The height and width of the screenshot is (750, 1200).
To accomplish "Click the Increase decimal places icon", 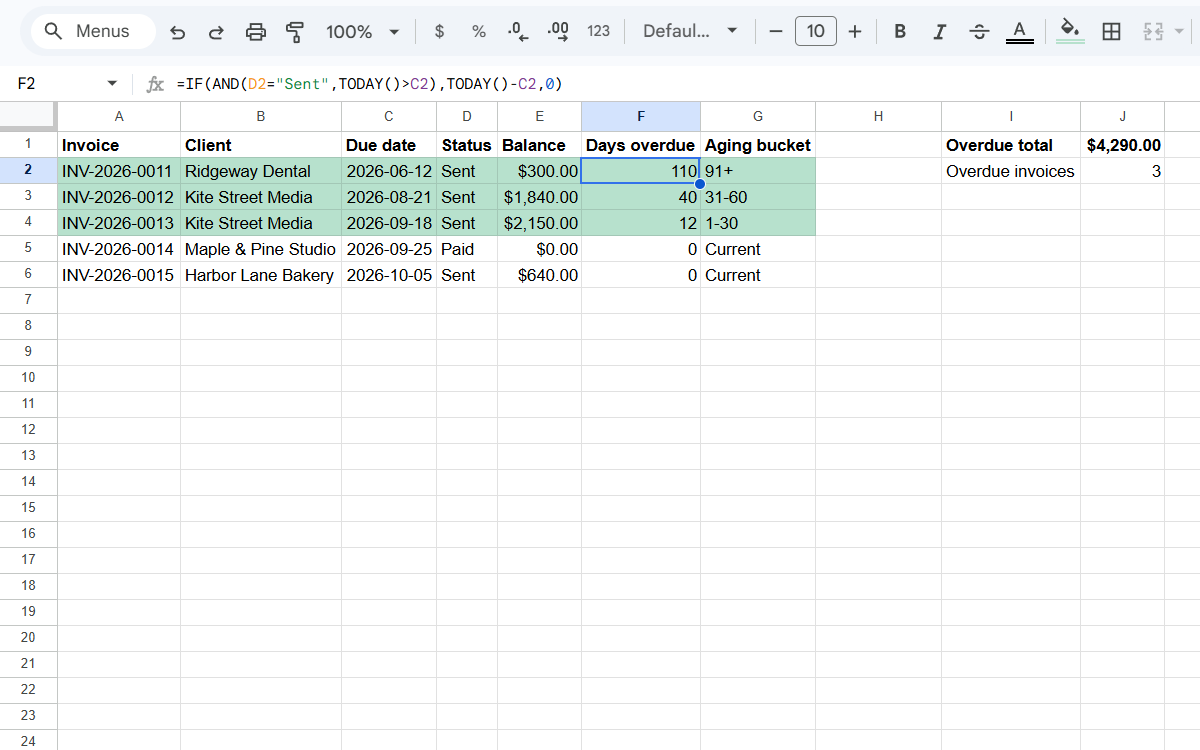I will point(559,32).
